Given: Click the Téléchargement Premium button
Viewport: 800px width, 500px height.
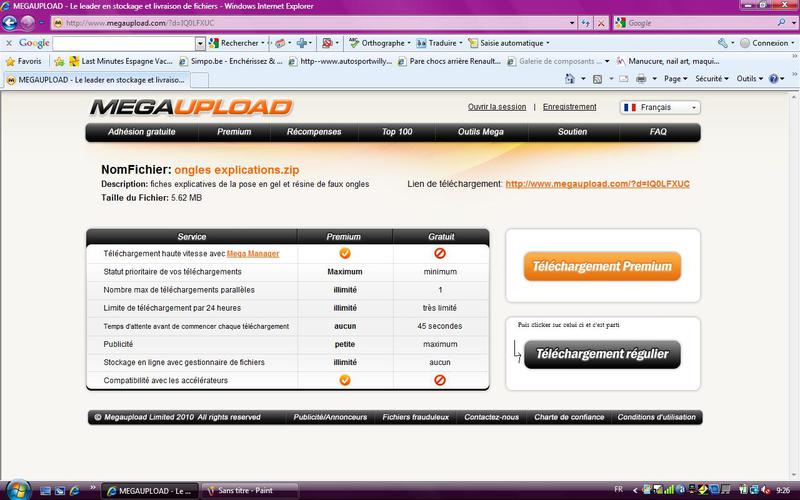Looking at the screenshot, I should coord(602,267).
